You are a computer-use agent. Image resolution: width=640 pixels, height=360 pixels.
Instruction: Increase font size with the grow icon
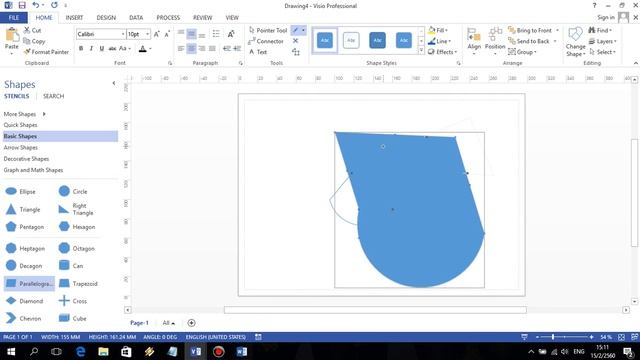click(x=157, y=34)
